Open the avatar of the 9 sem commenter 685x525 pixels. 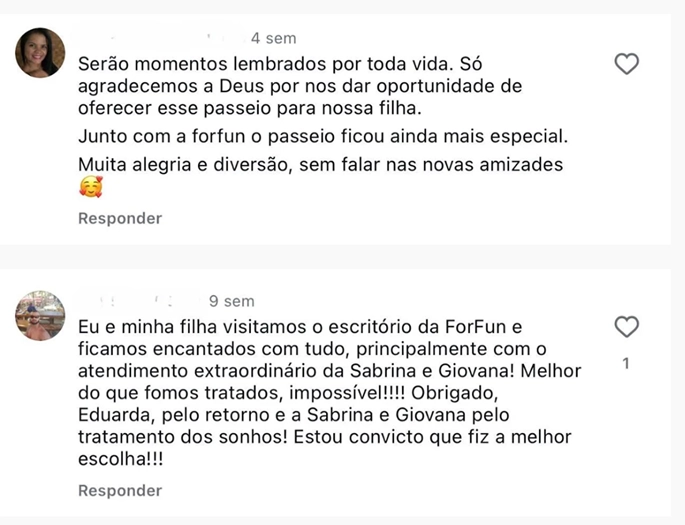tap(41, 316)
